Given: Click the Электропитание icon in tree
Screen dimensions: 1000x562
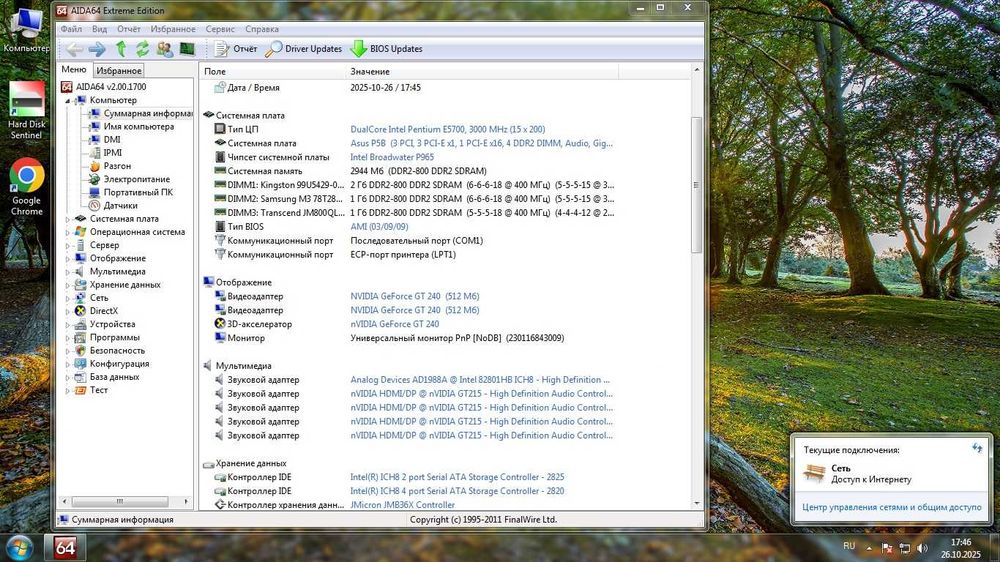Looking at the screenshot, I should coord(94,179).
